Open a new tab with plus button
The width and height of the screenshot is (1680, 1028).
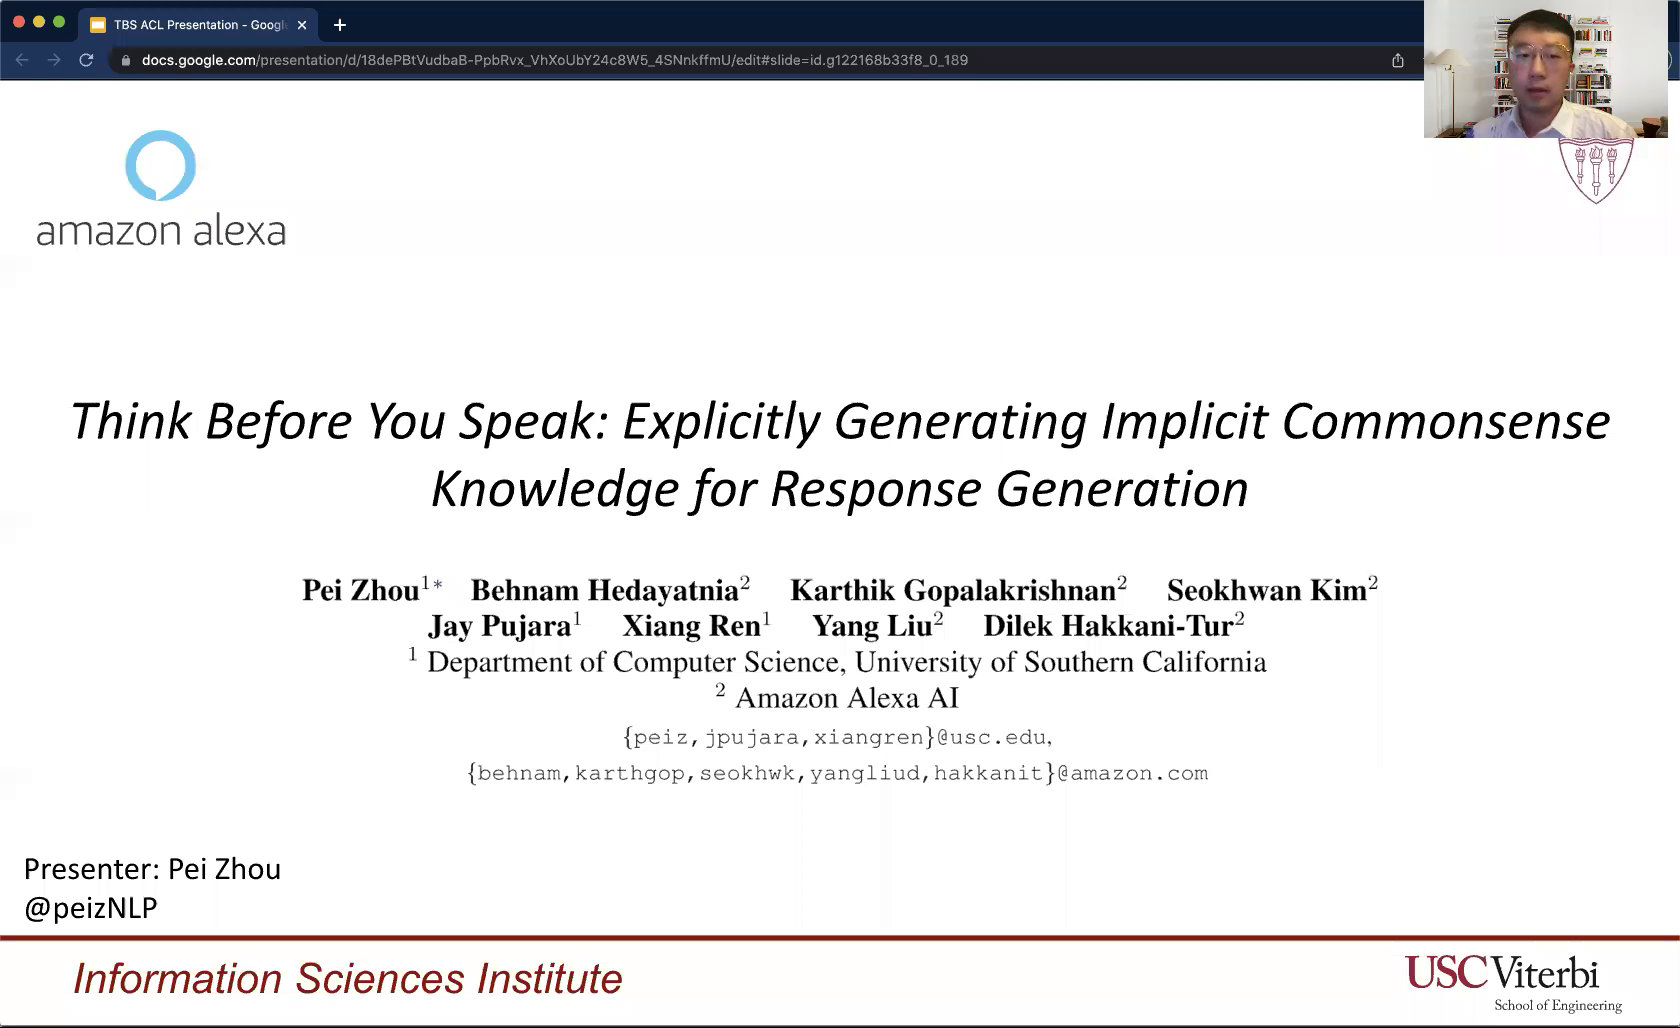pyautogui.click(x=340, y=25)
